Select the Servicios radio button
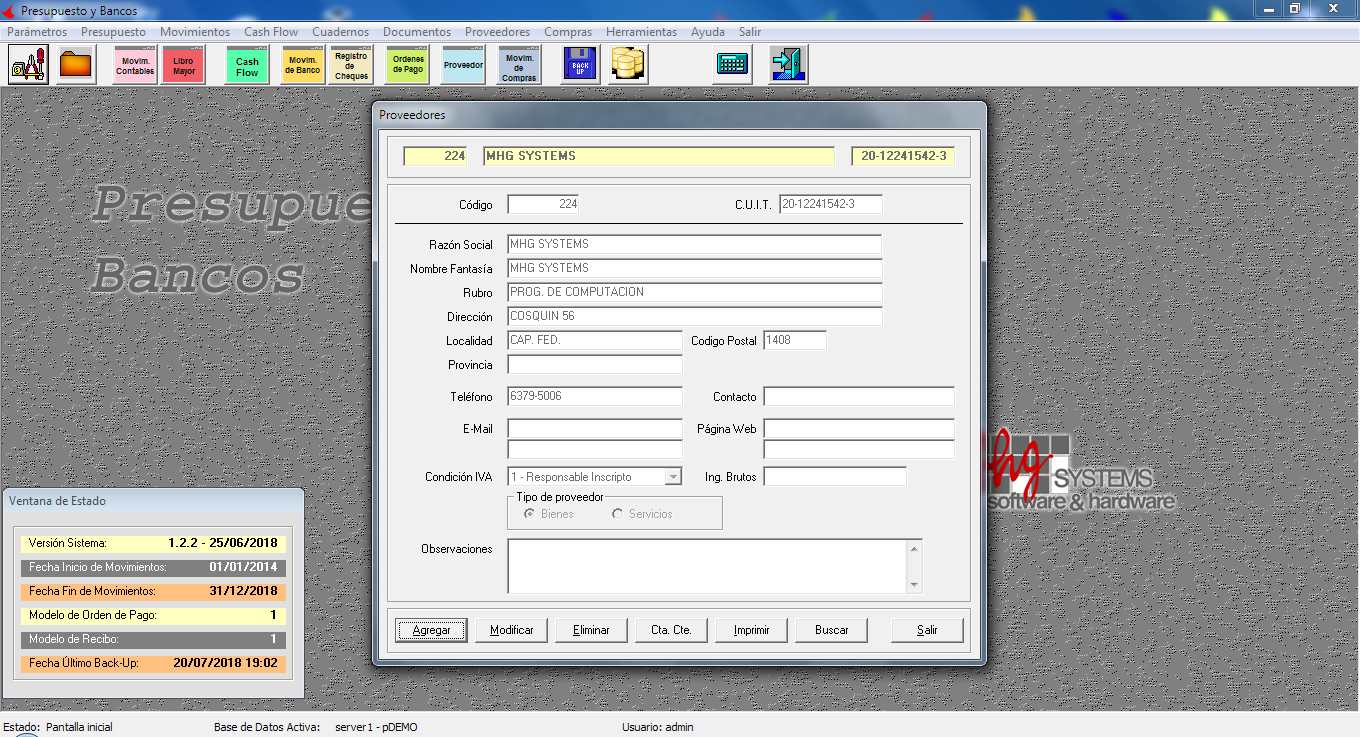The width and height of the screenshot is (1360, 737). pos(618,514)
